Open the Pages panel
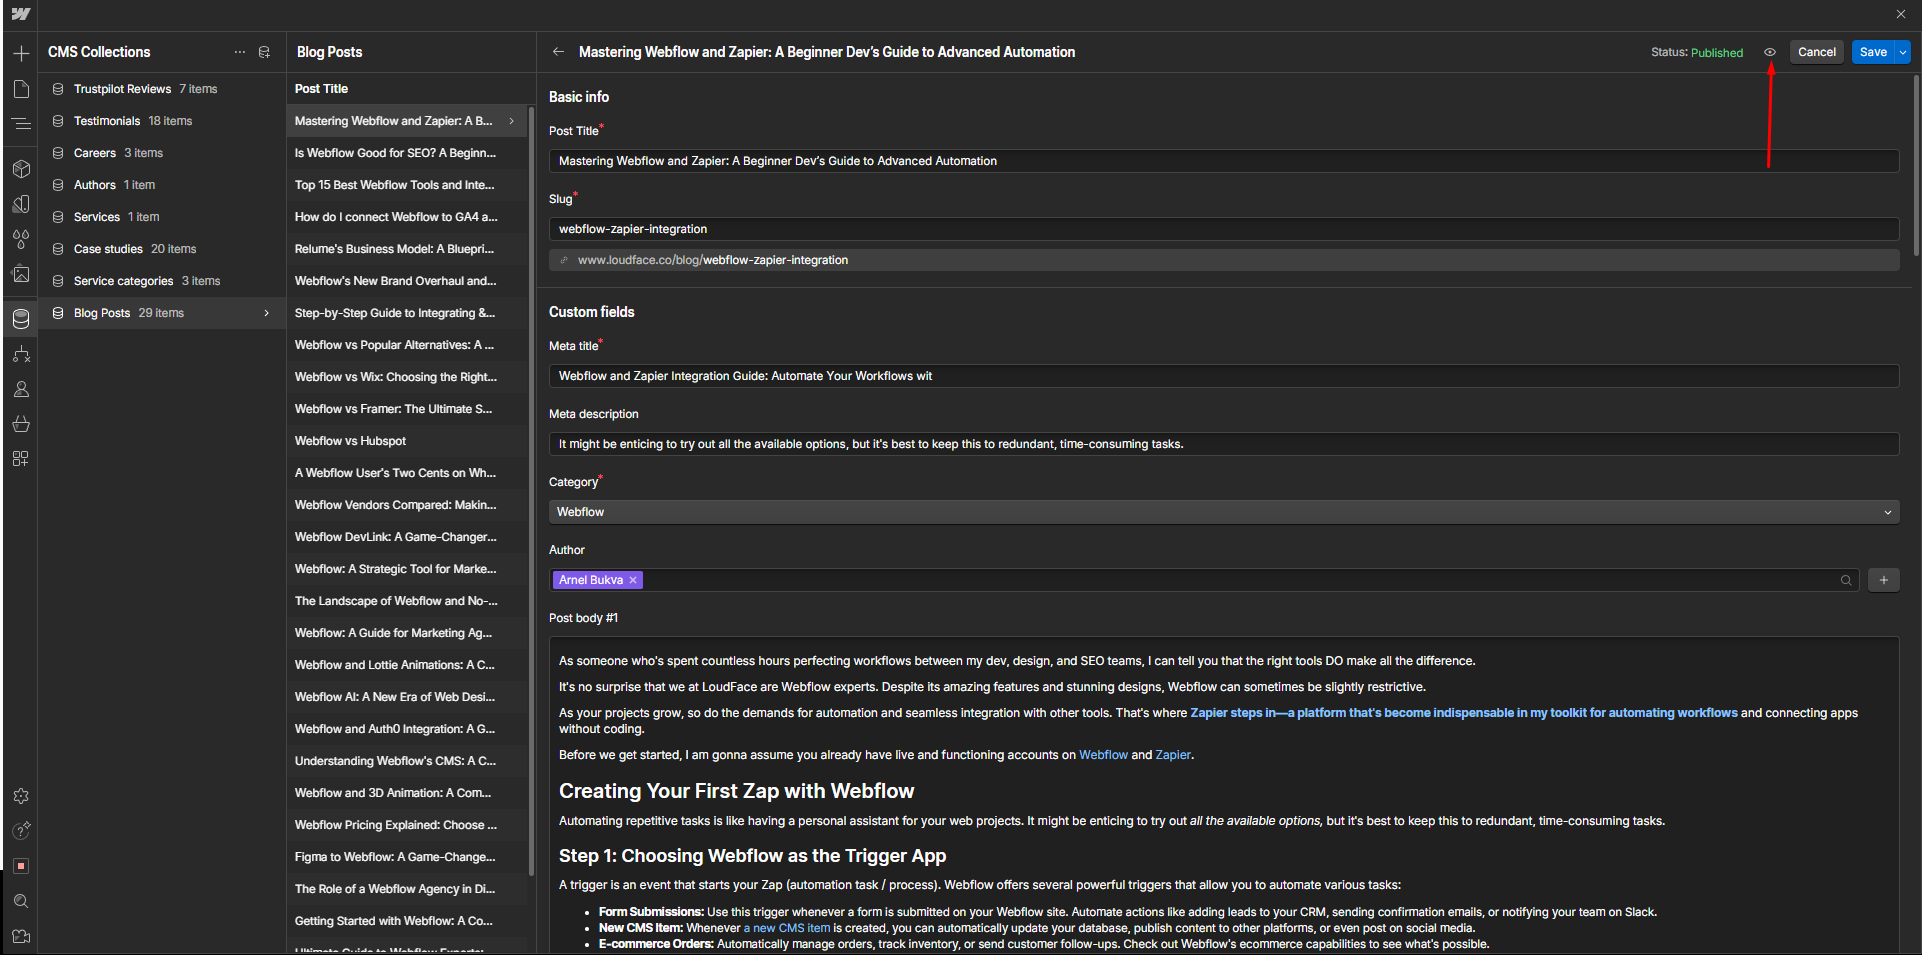 click(21, 89)
